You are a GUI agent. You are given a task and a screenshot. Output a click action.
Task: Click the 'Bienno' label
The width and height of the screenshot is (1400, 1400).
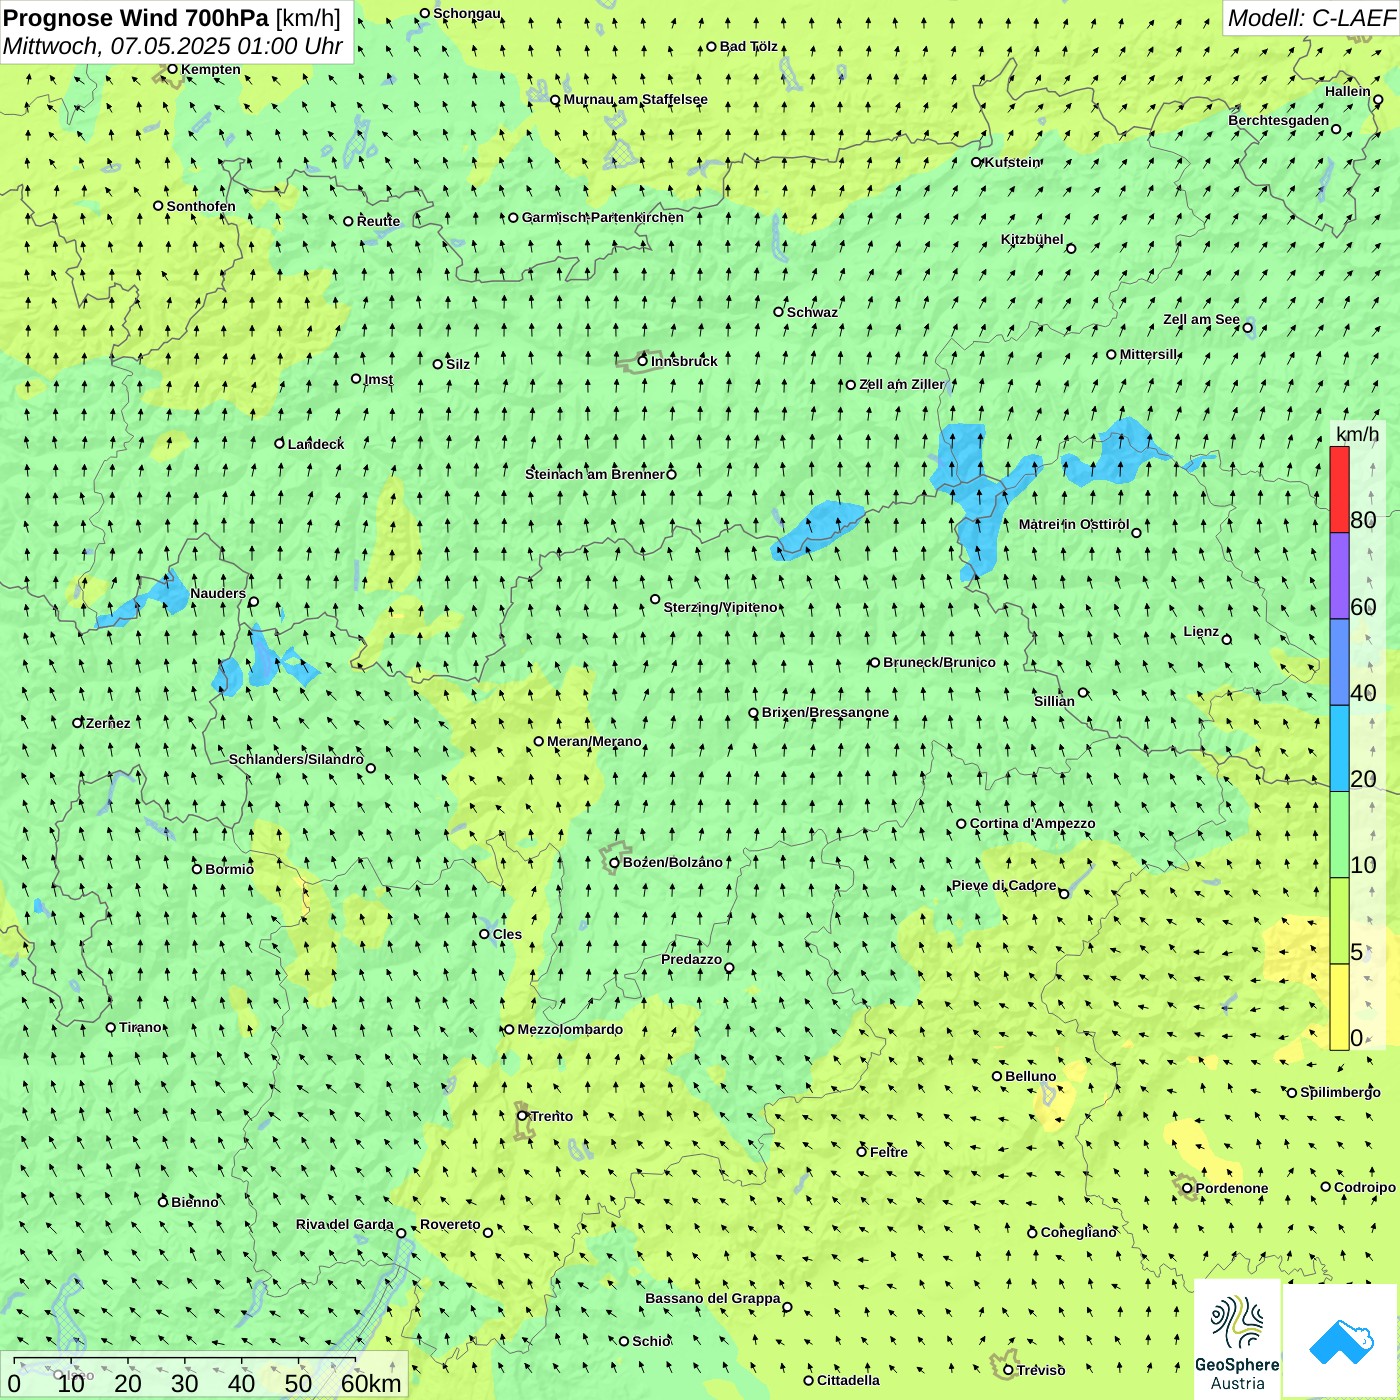pyautogui.click(x=194, y=1202)
